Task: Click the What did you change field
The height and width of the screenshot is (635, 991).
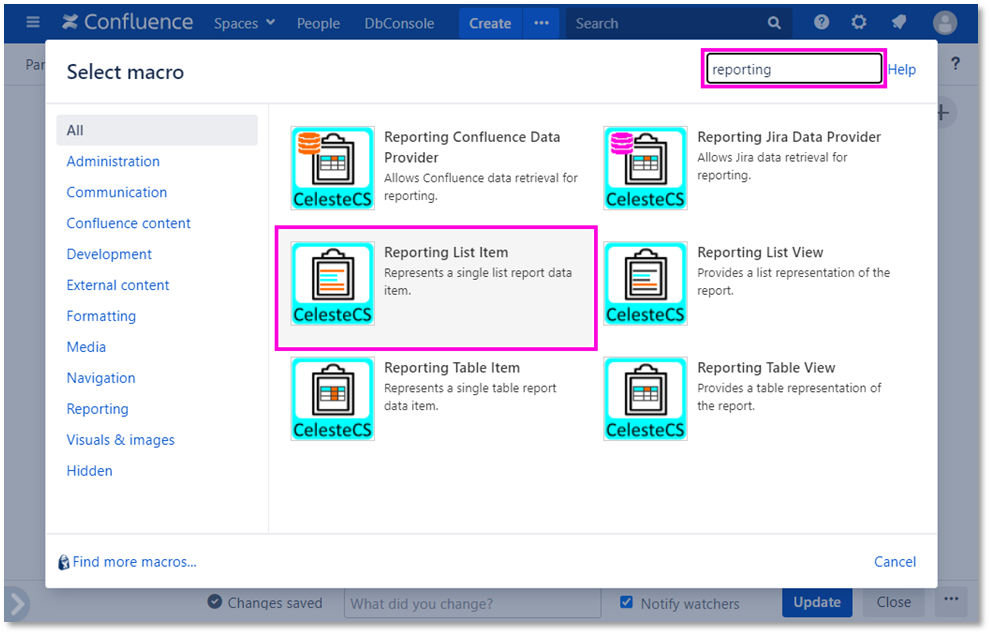Action: coord(472,603)
